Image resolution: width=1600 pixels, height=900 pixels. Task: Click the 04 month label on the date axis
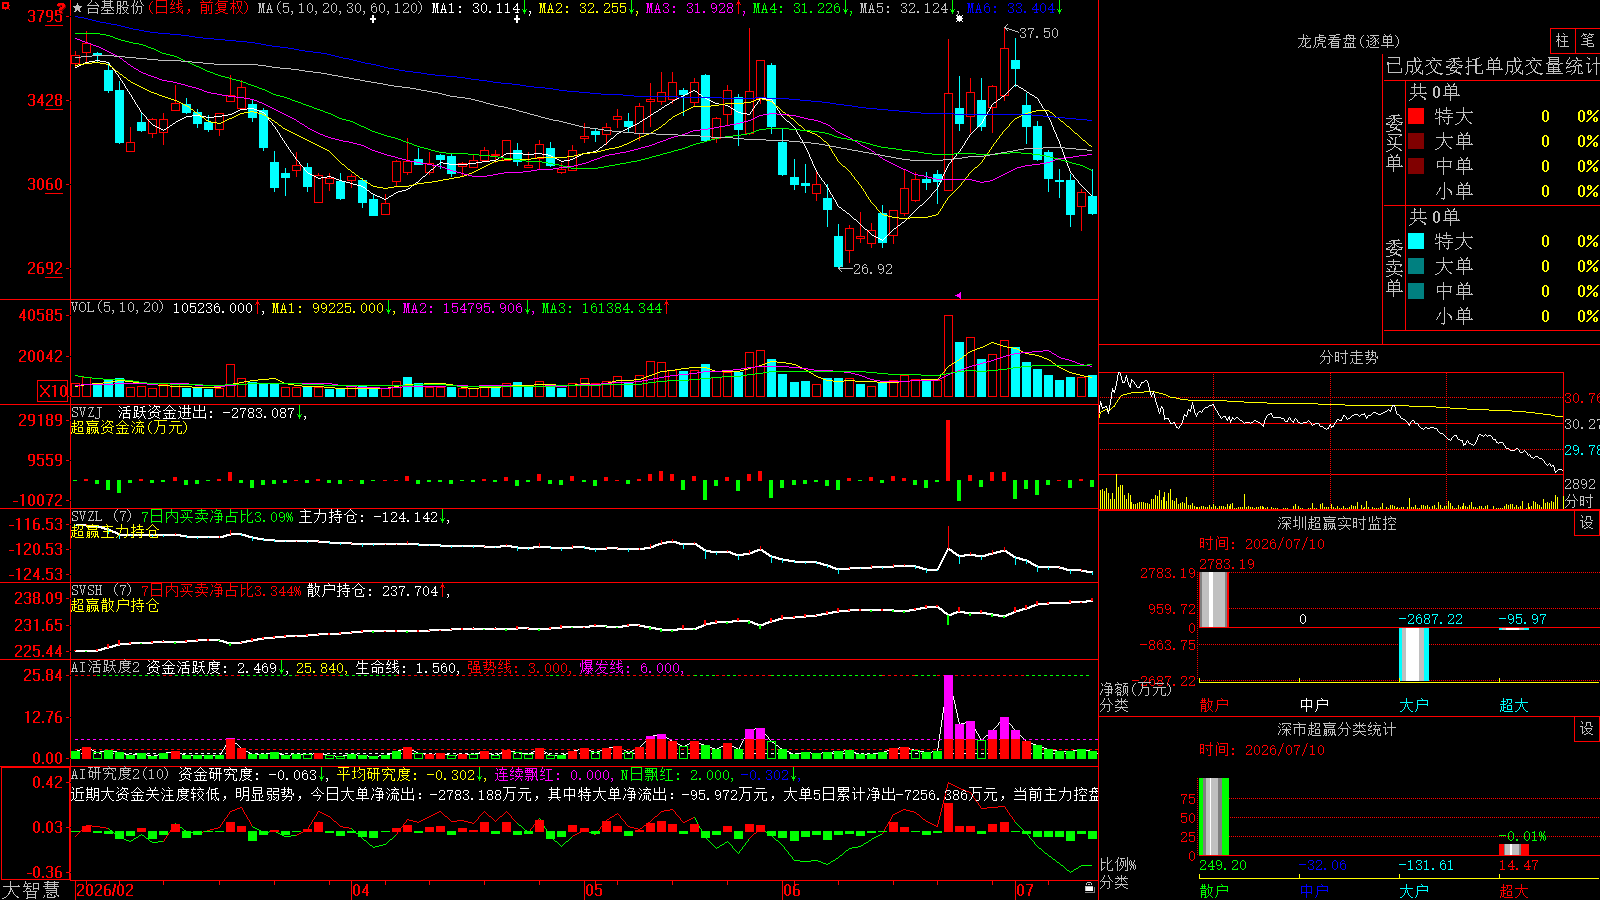[x=361, y=890]
